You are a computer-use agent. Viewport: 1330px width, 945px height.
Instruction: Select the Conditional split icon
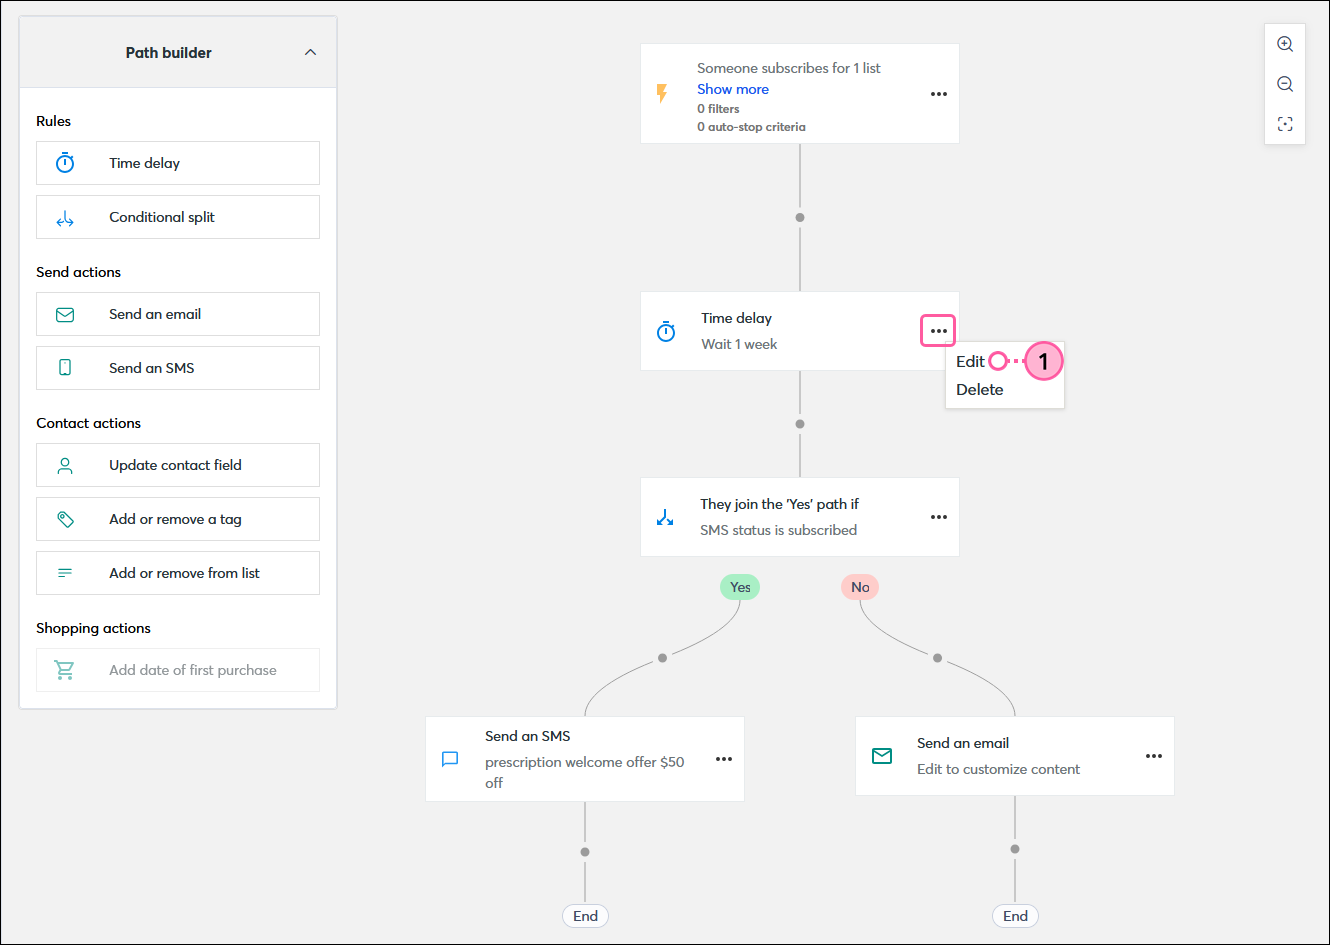[64, 216]
